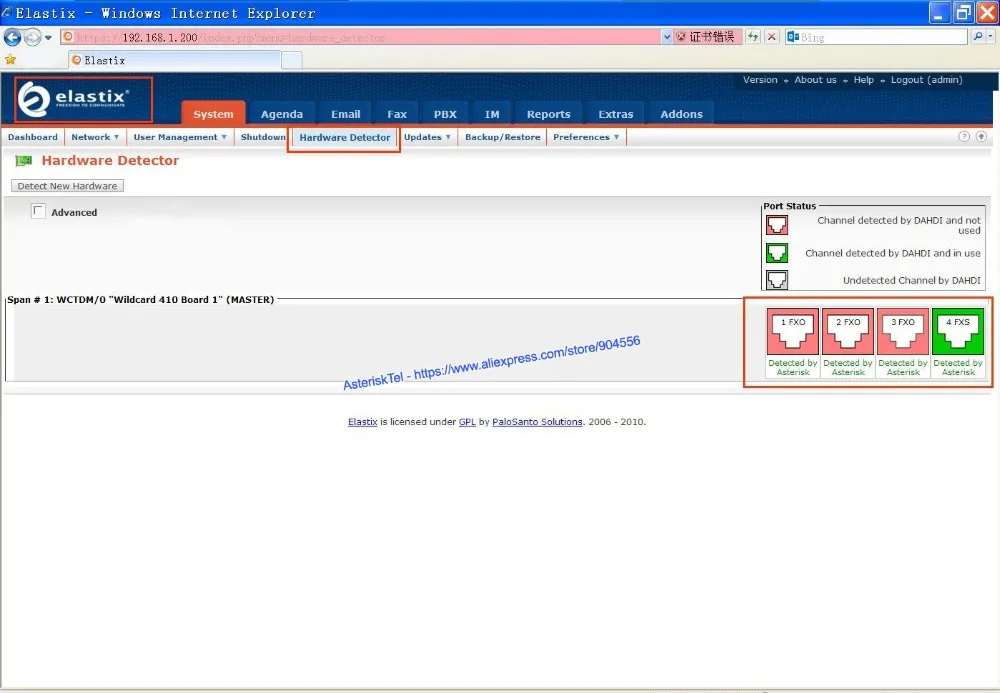Click the certificate error shield indicator
The height and width of the screenshot is (693, 1000).
705,37
